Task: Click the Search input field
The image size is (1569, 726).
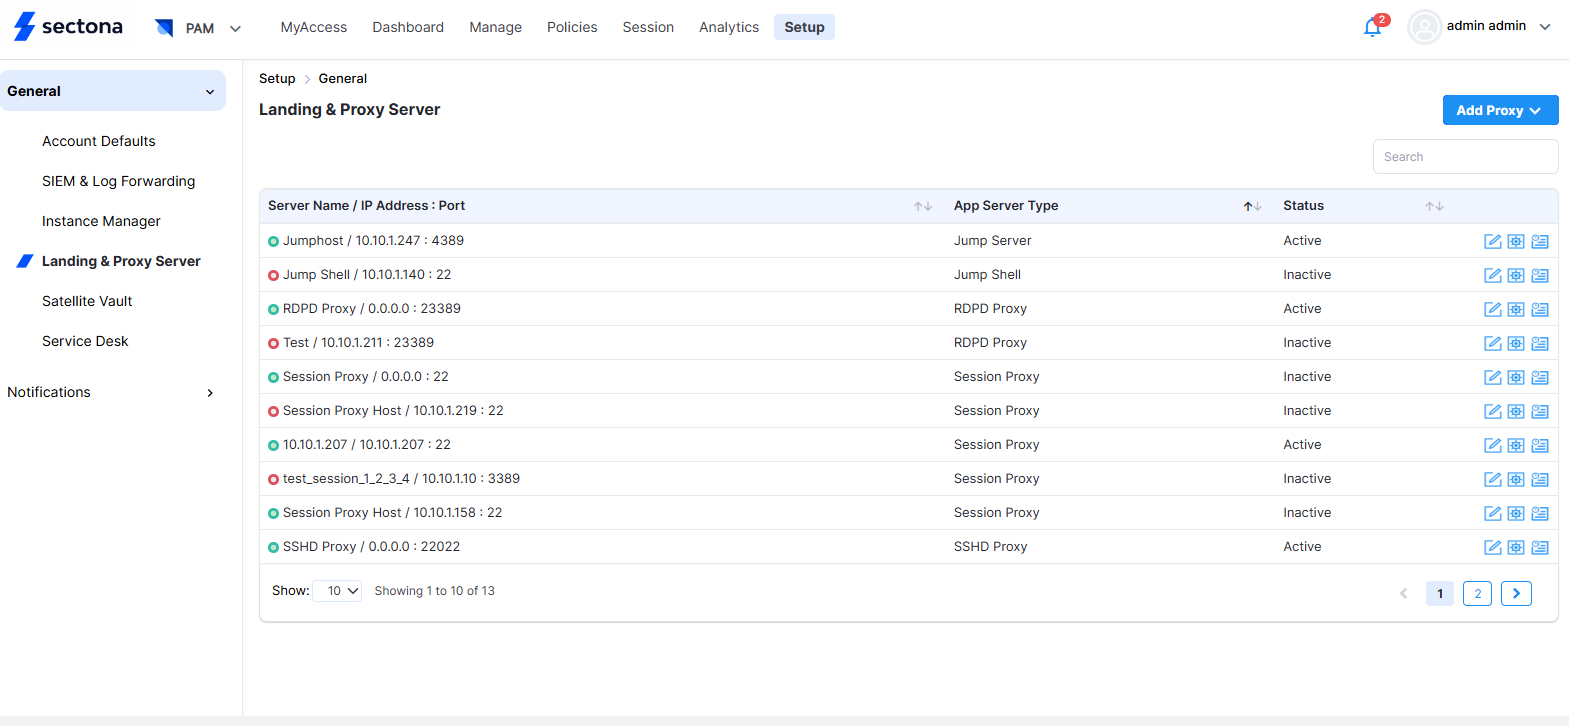Action: (x=1464, y=157)
